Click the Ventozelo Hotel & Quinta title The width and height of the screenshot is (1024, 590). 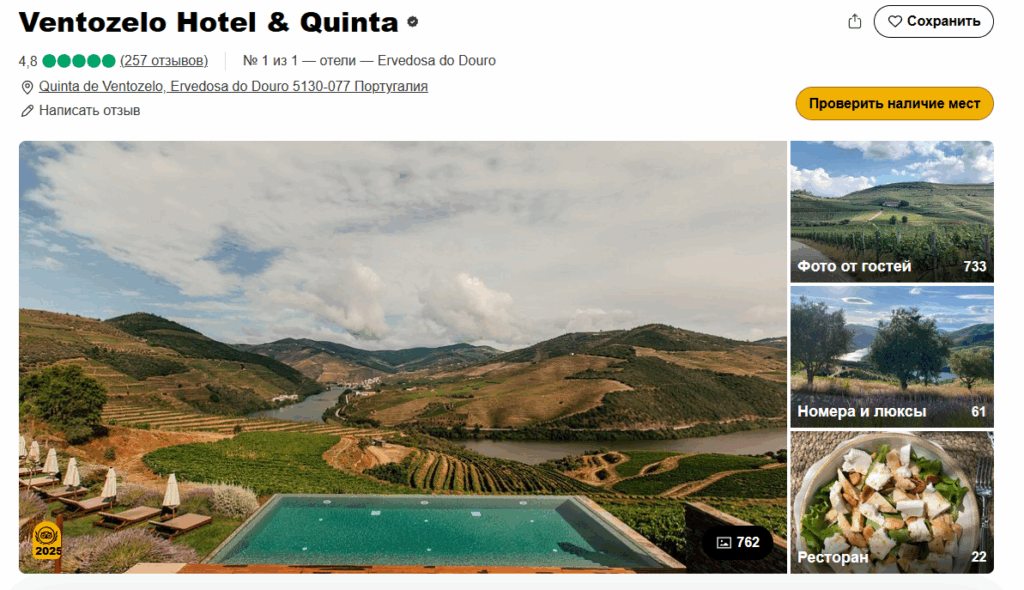click(208, 22)
